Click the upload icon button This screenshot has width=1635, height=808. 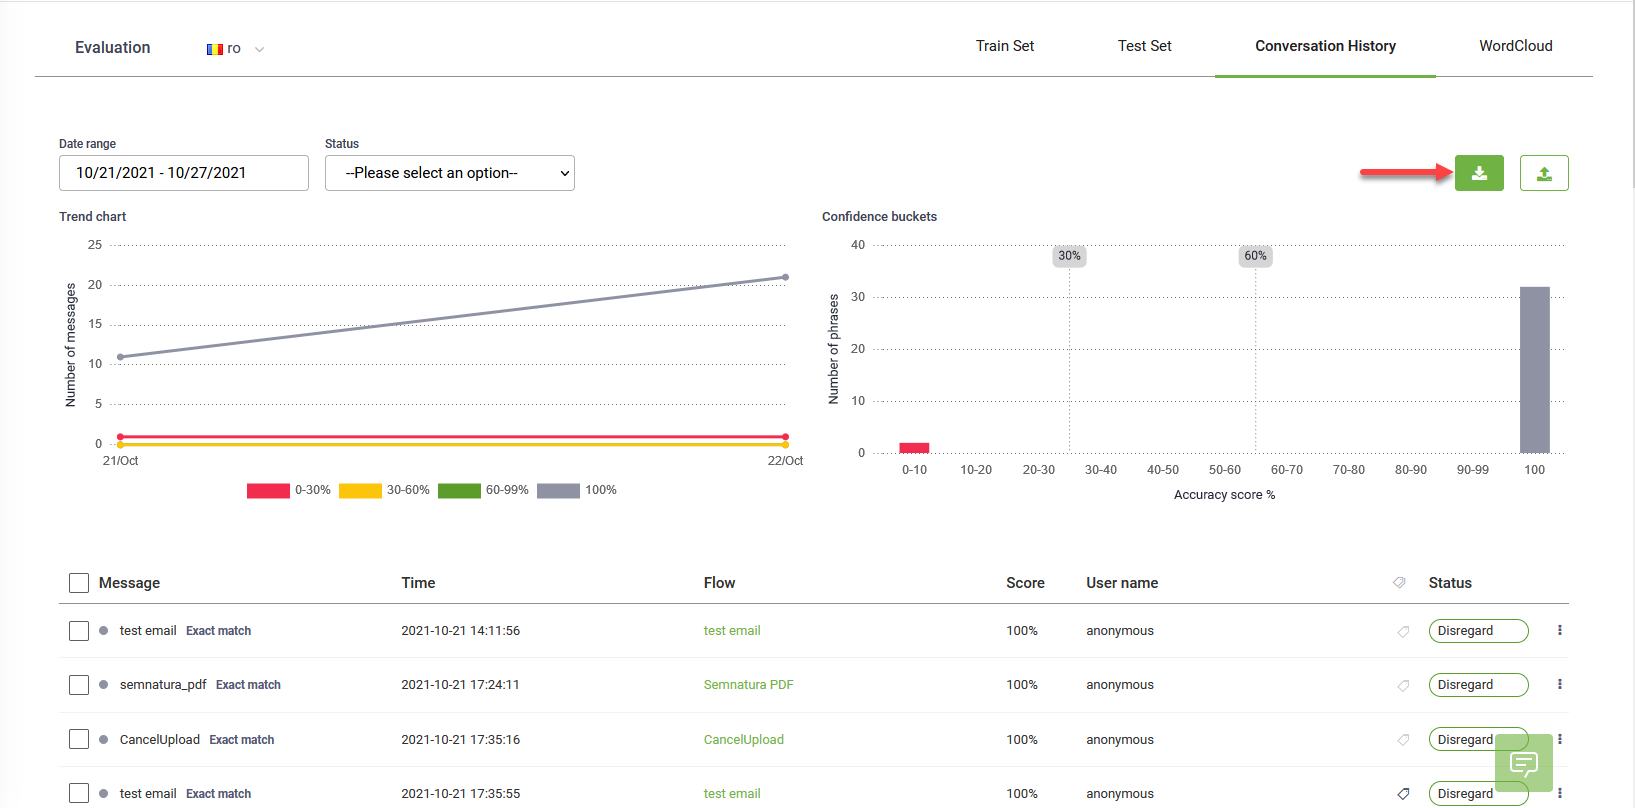point(1544,173)
